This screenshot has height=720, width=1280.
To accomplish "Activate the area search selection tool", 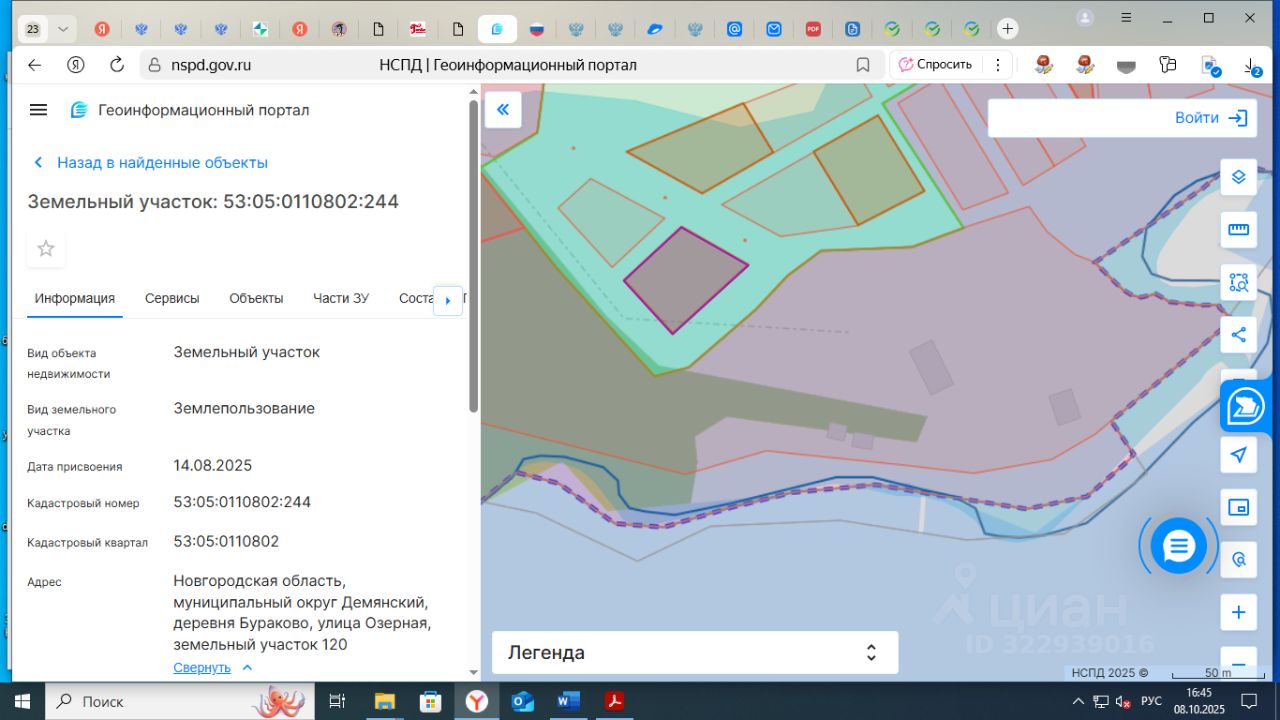I will coord(1238,282).
